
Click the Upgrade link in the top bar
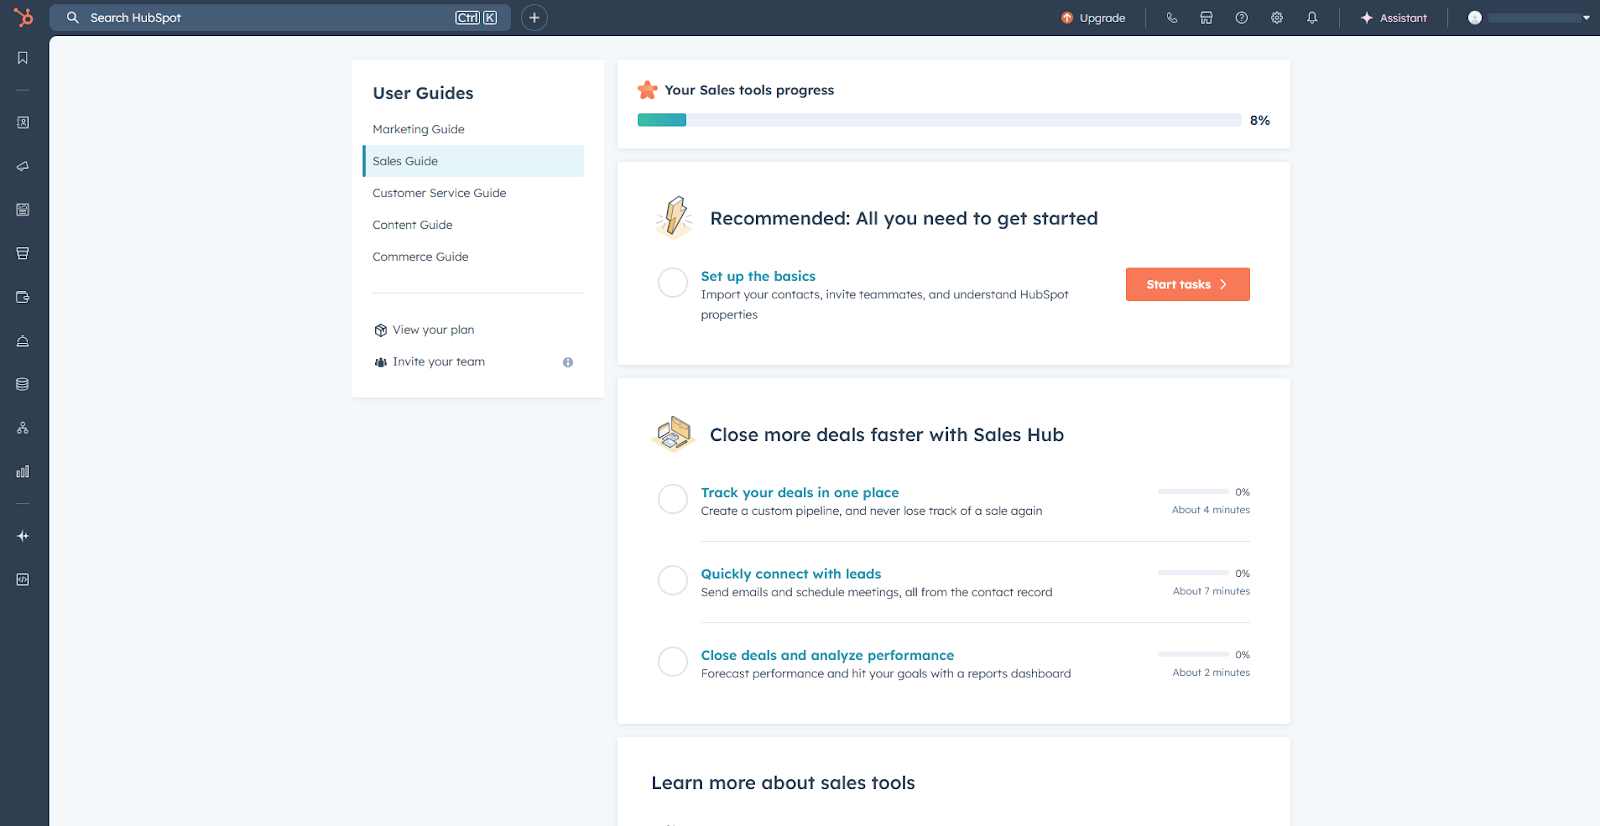[1093, 18]
